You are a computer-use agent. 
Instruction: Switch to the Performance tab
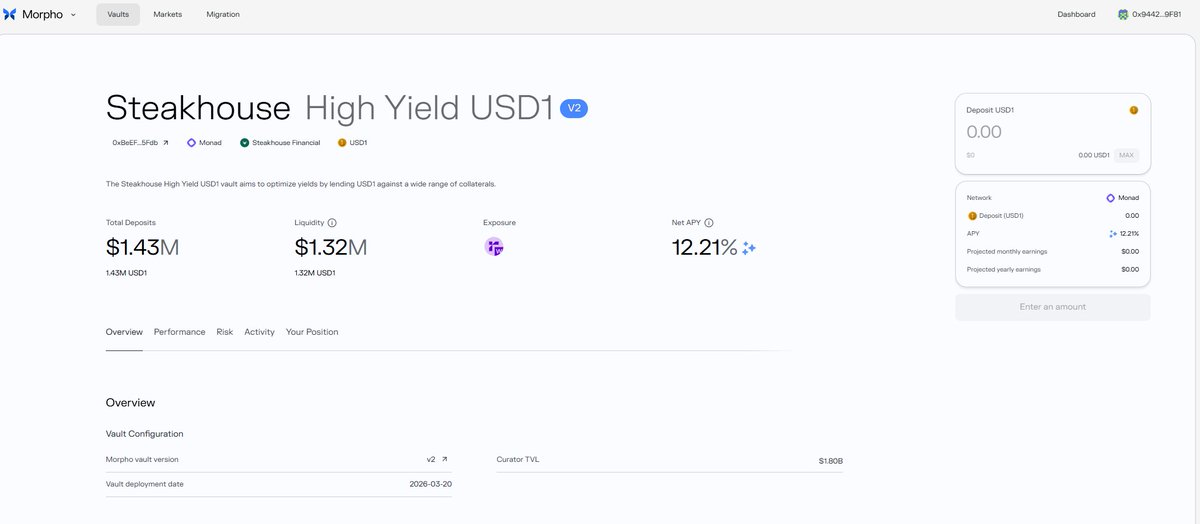tap(179, 332)
